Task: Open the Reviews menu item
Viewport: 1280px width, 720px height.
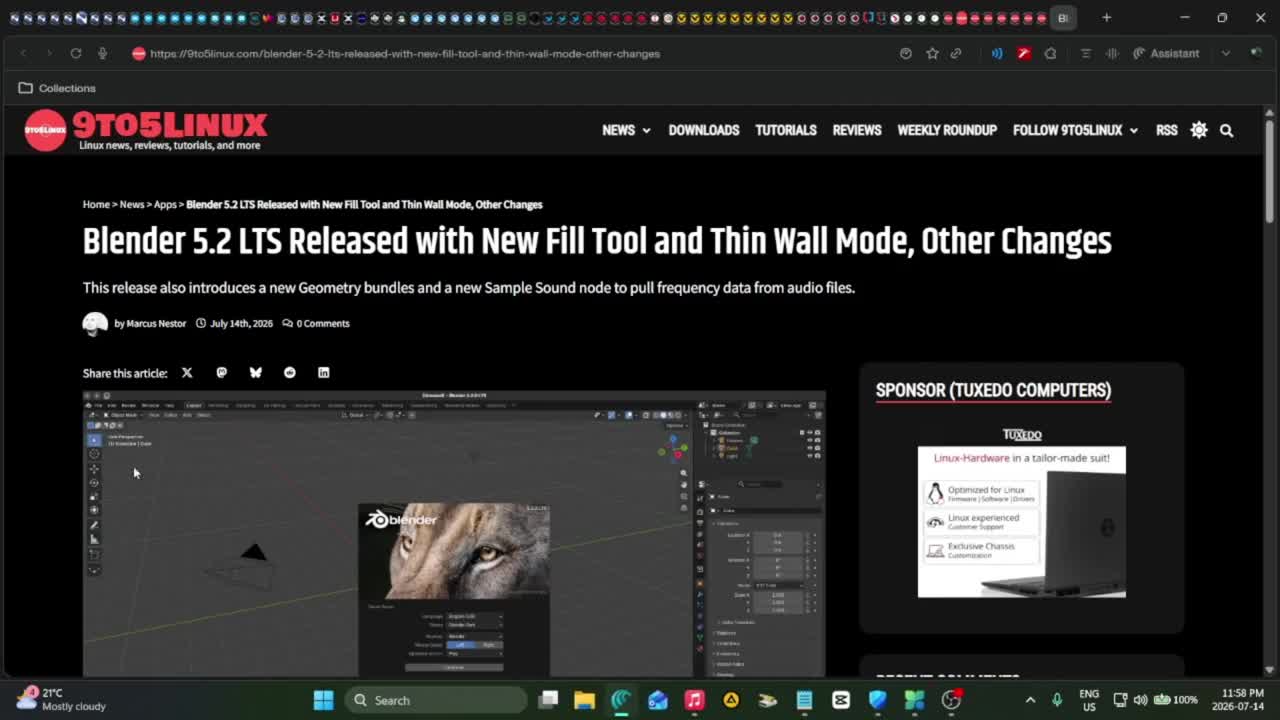Action: pos(857,130)
